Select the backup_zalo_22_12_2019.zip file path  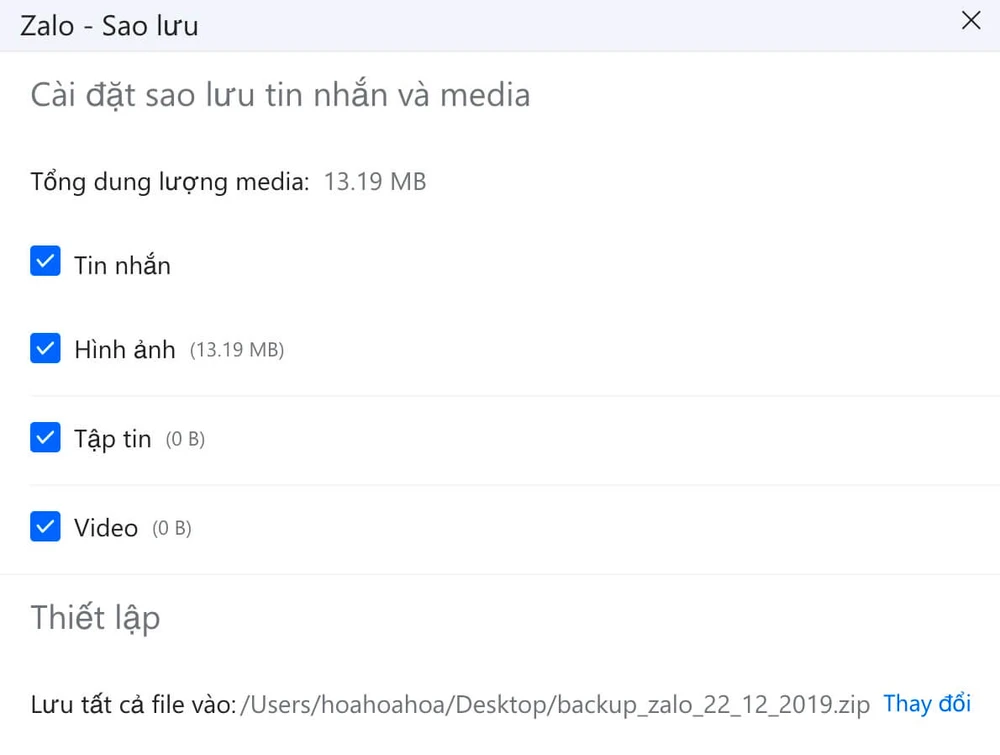(x=552, y=703)
